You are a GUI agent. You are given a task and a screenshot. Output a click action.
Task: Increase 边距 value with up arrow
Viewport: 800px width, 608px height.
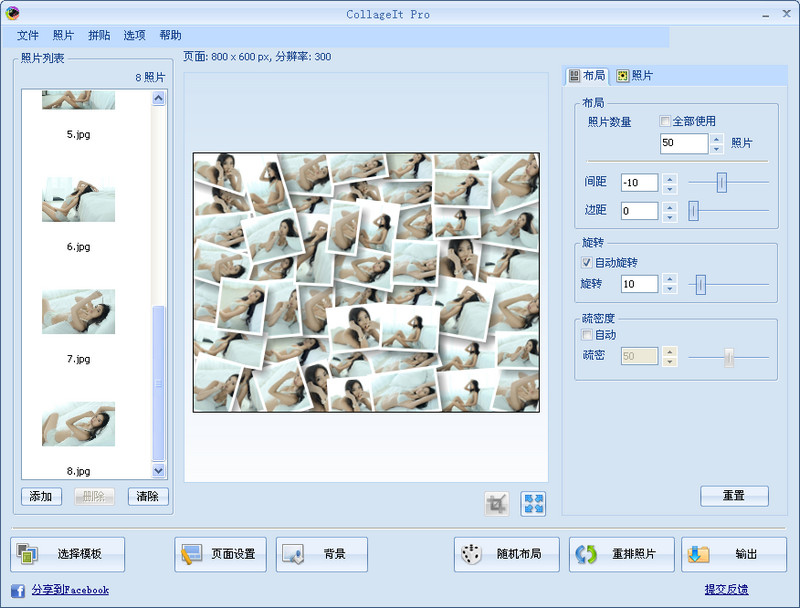[x=670, y=206]
